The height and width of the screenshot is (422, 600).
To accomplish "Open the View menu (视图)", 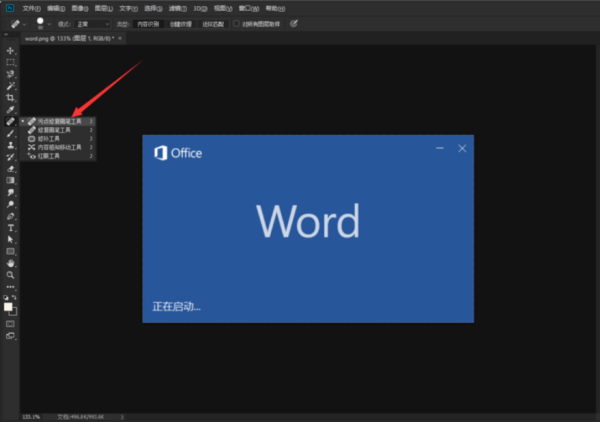I will pos(223,8).
